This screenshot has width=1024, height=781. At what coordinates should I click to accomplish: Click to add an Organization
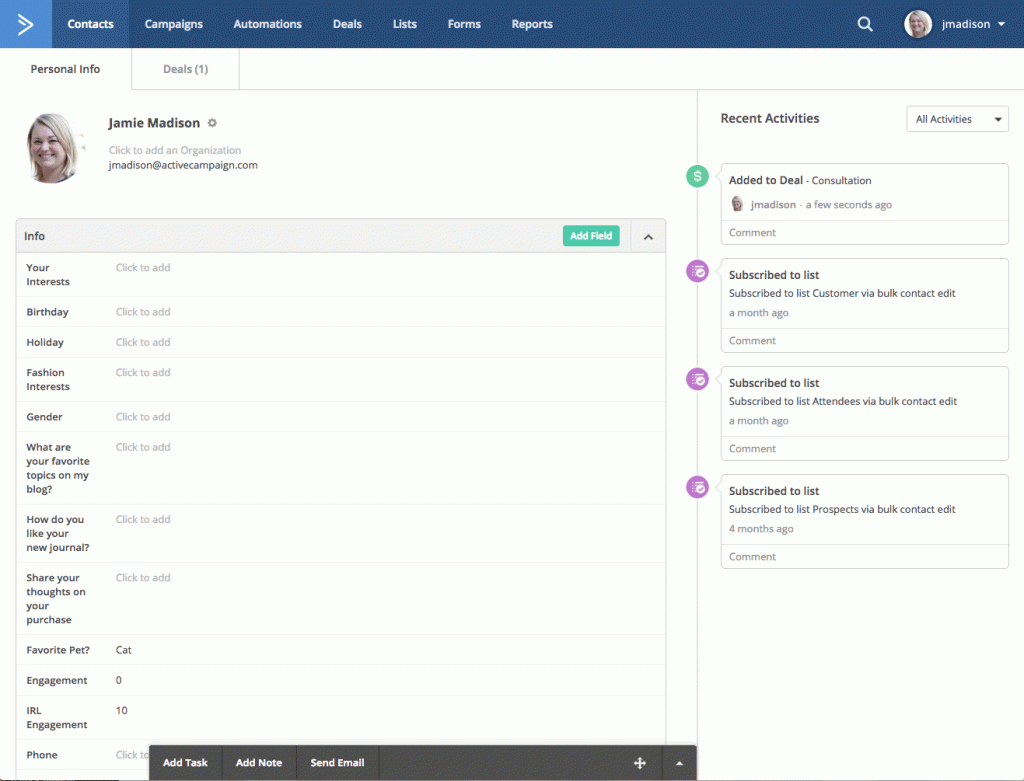(175, 150)
